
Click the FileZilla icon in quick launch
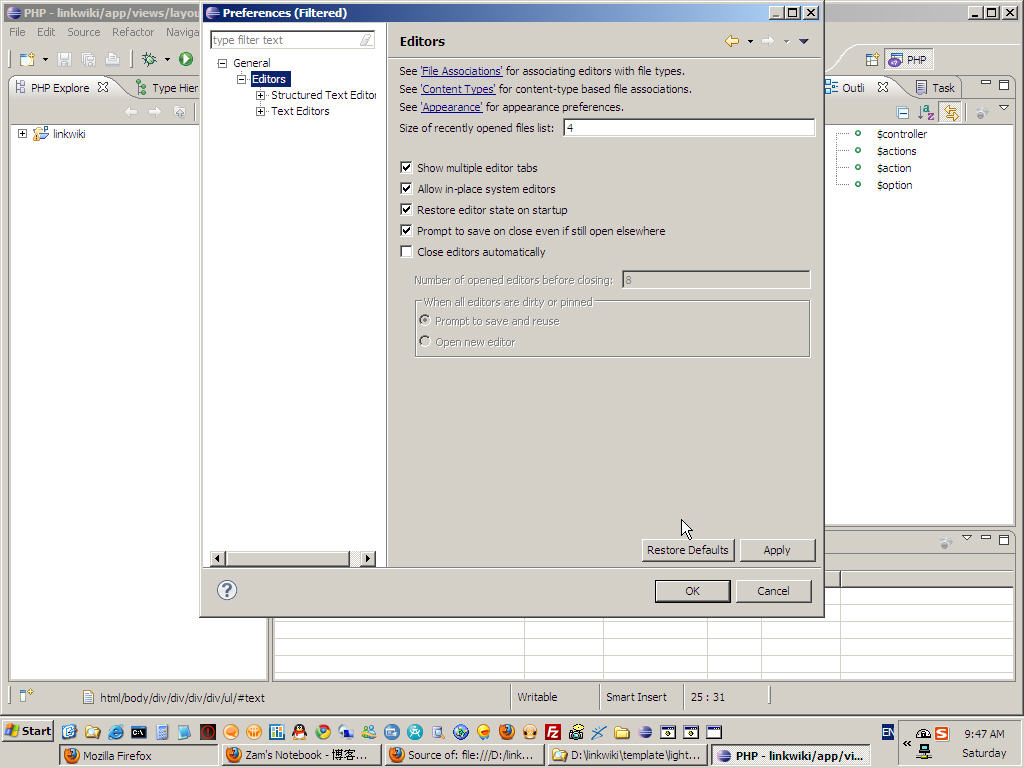(553, 732)
